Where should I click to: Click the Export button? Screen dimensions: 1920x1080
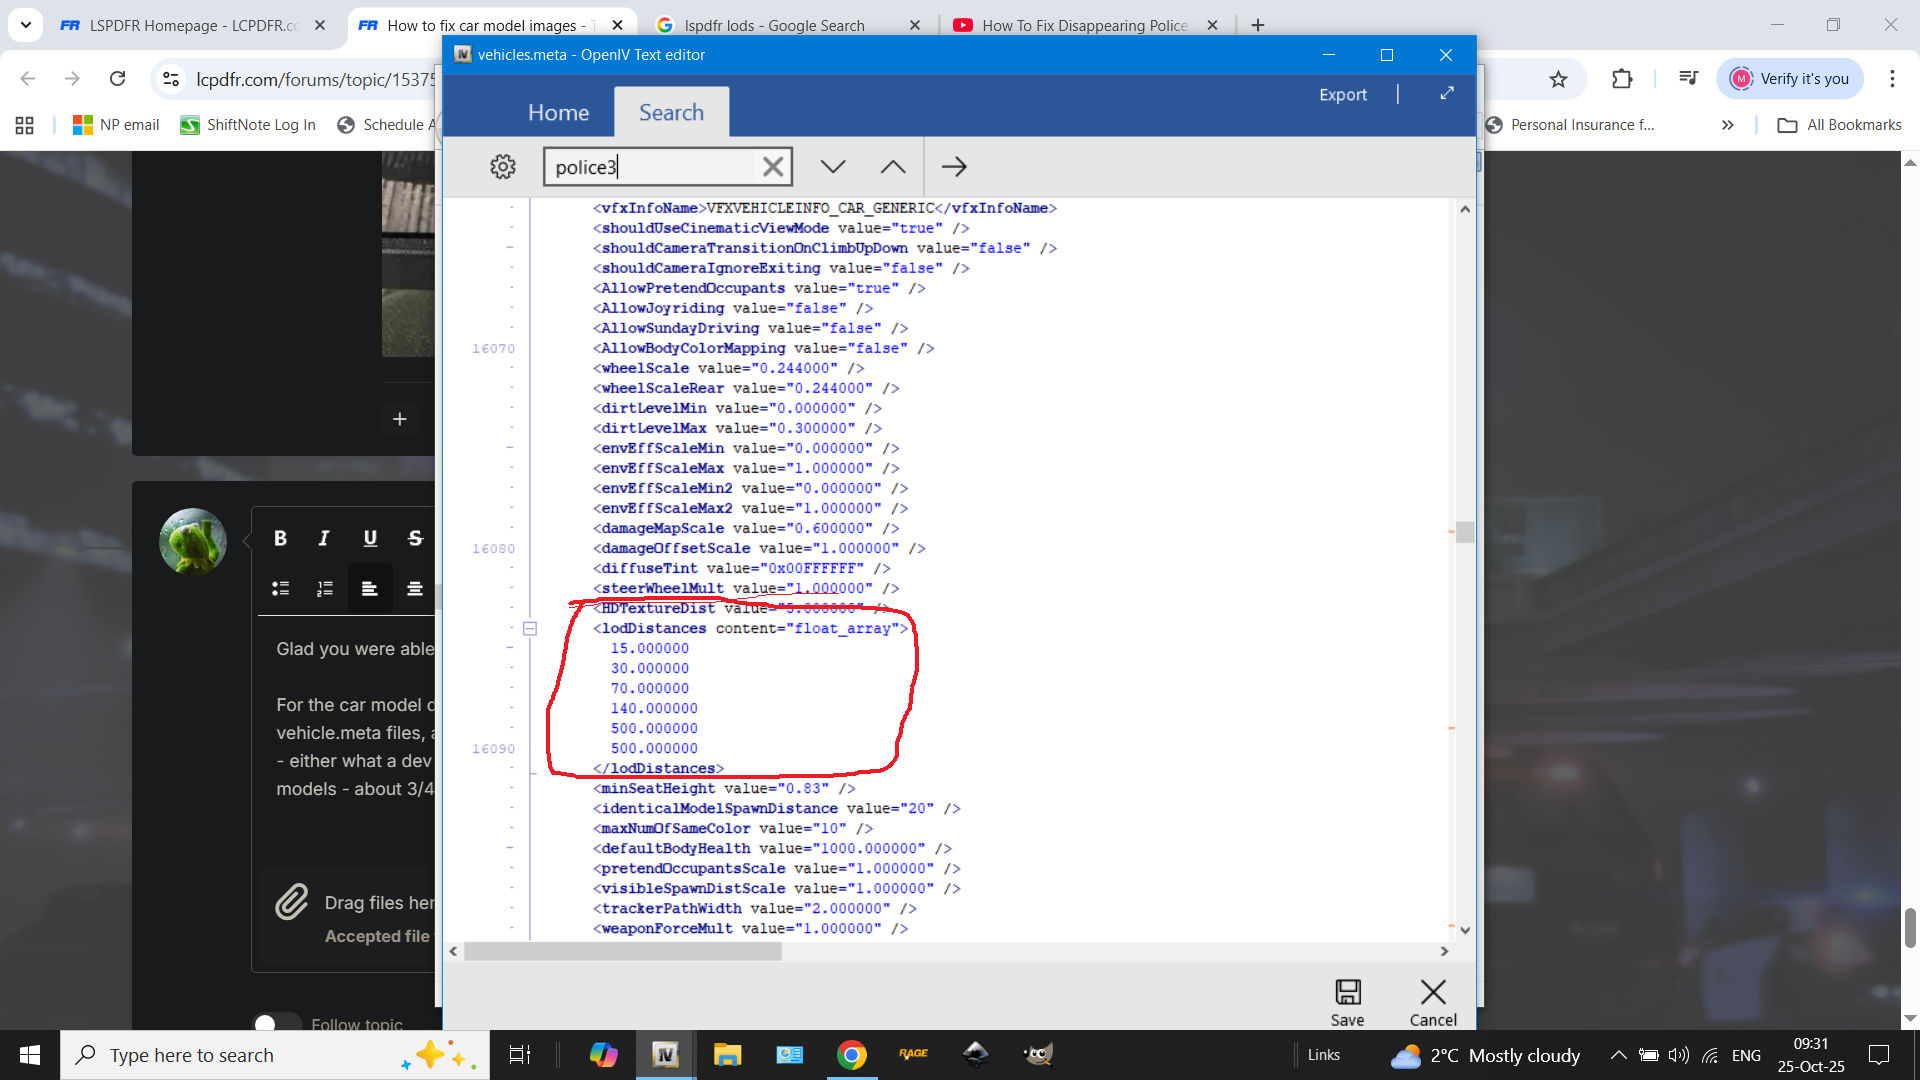click(1342, 94)
